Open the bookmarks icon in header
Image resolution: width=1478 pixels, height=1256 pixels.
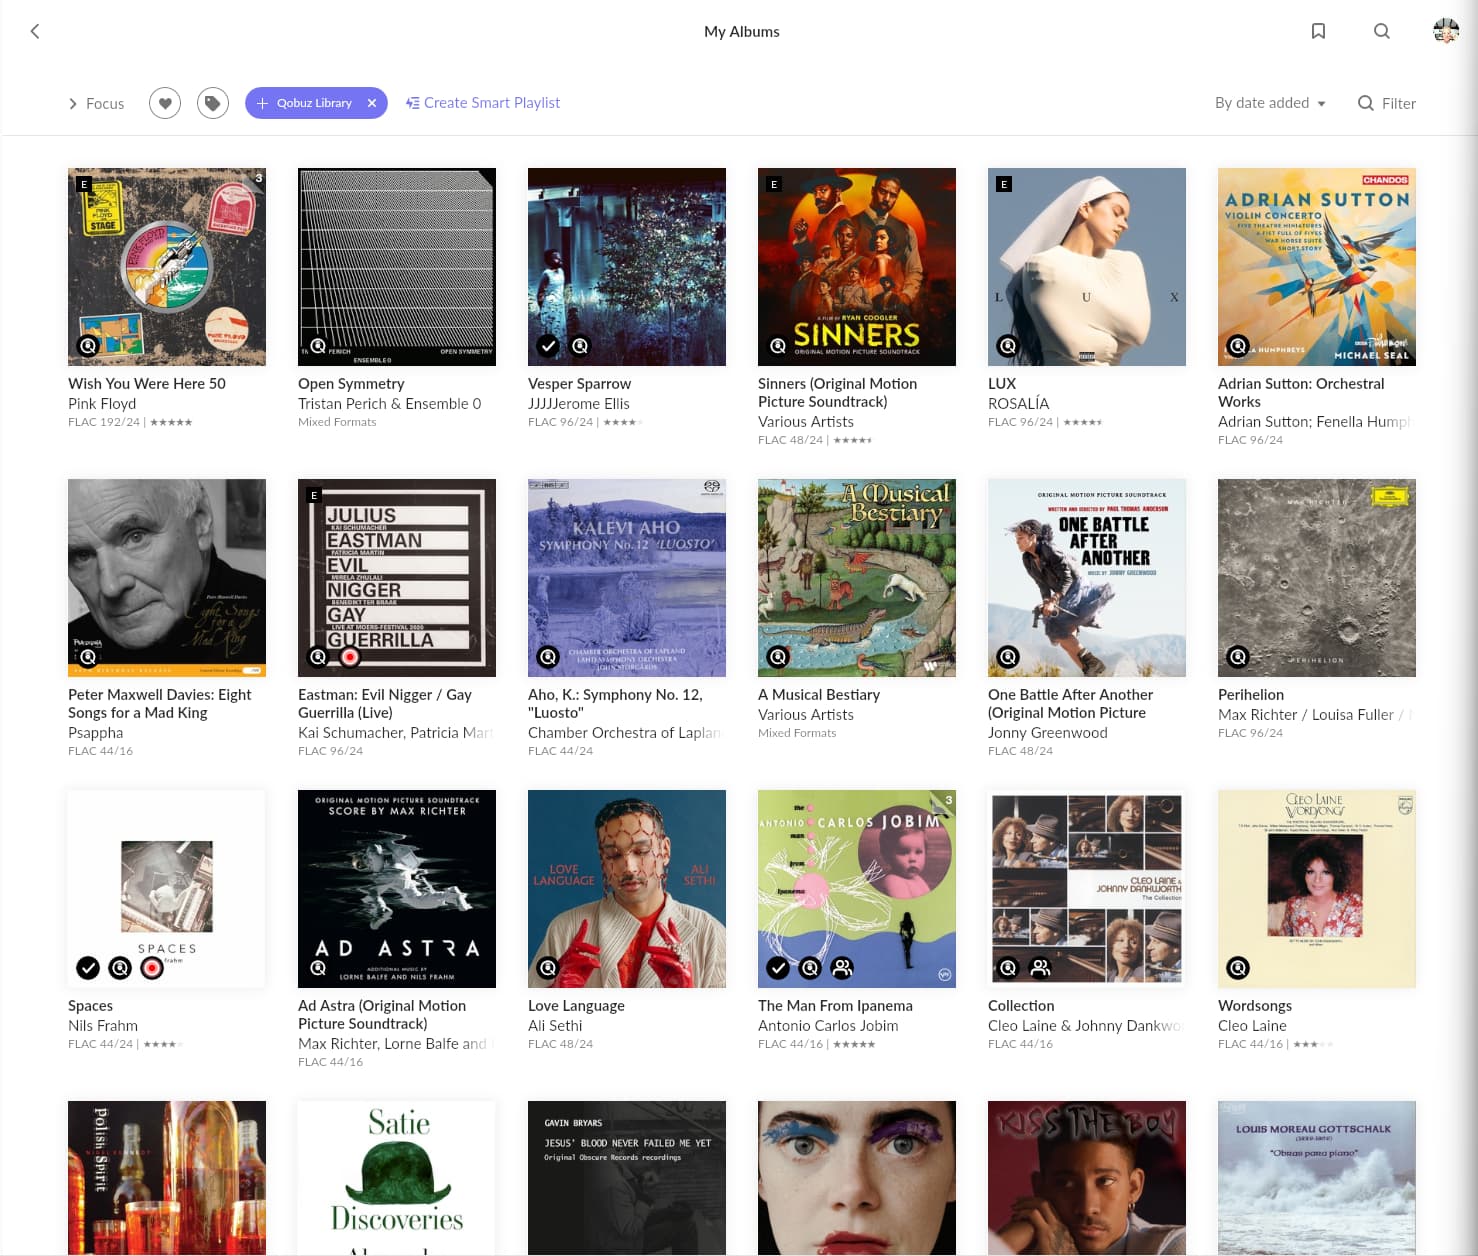[1318, 31]
